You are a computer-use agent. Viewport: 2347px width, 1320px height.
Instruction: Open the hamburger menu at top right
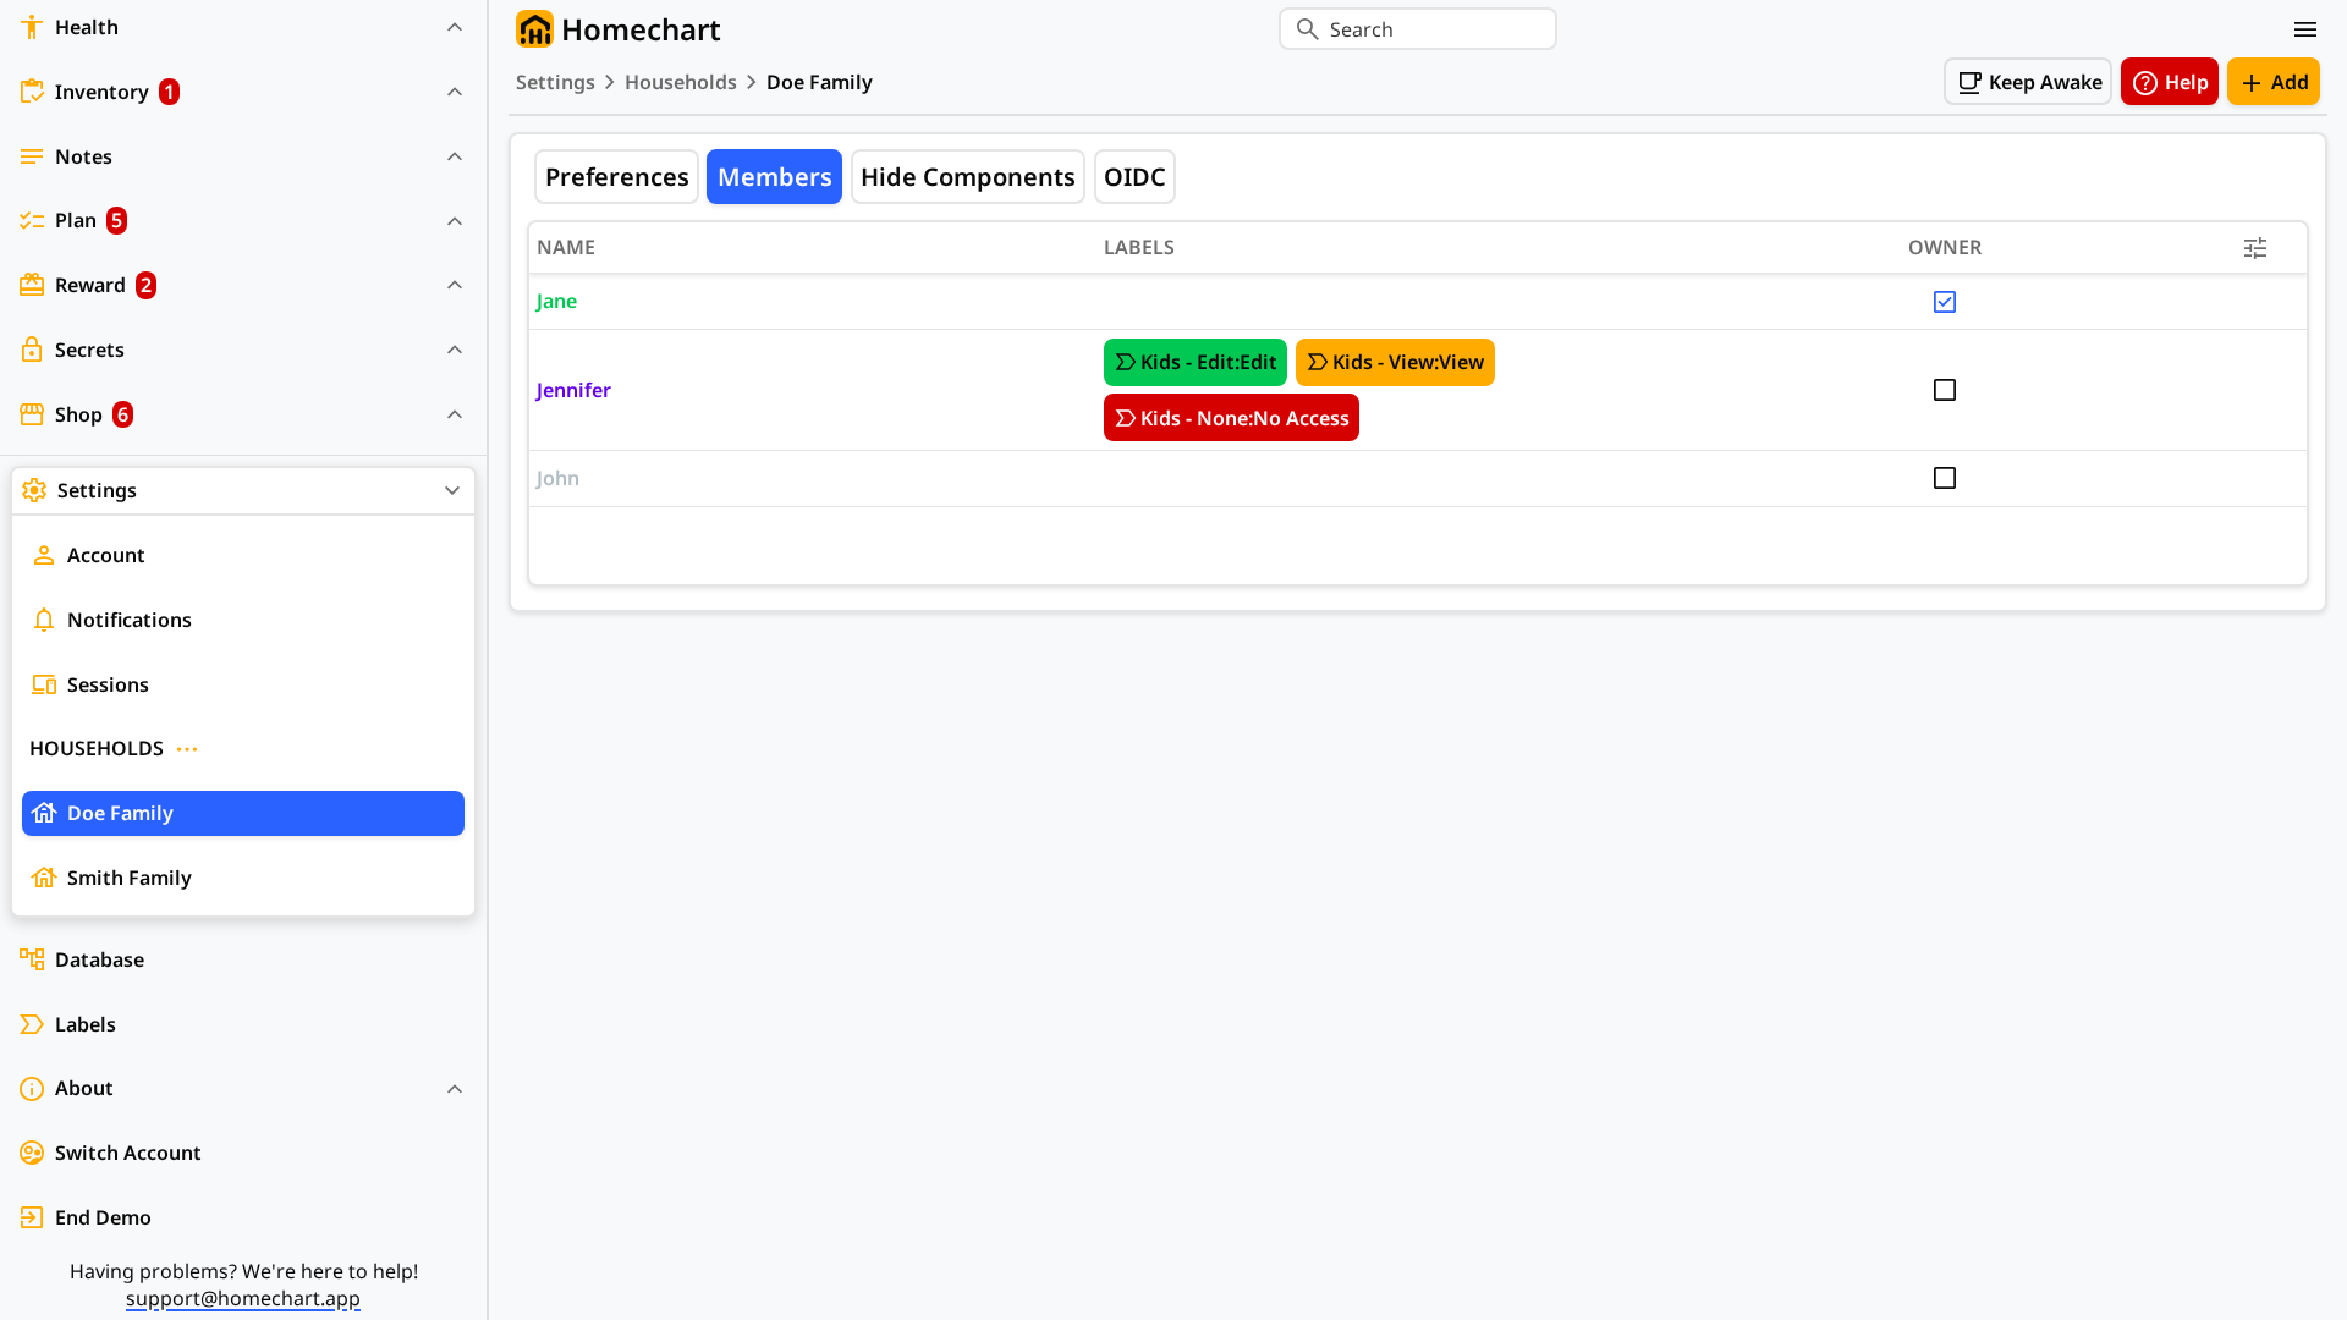click(2305, 30)
